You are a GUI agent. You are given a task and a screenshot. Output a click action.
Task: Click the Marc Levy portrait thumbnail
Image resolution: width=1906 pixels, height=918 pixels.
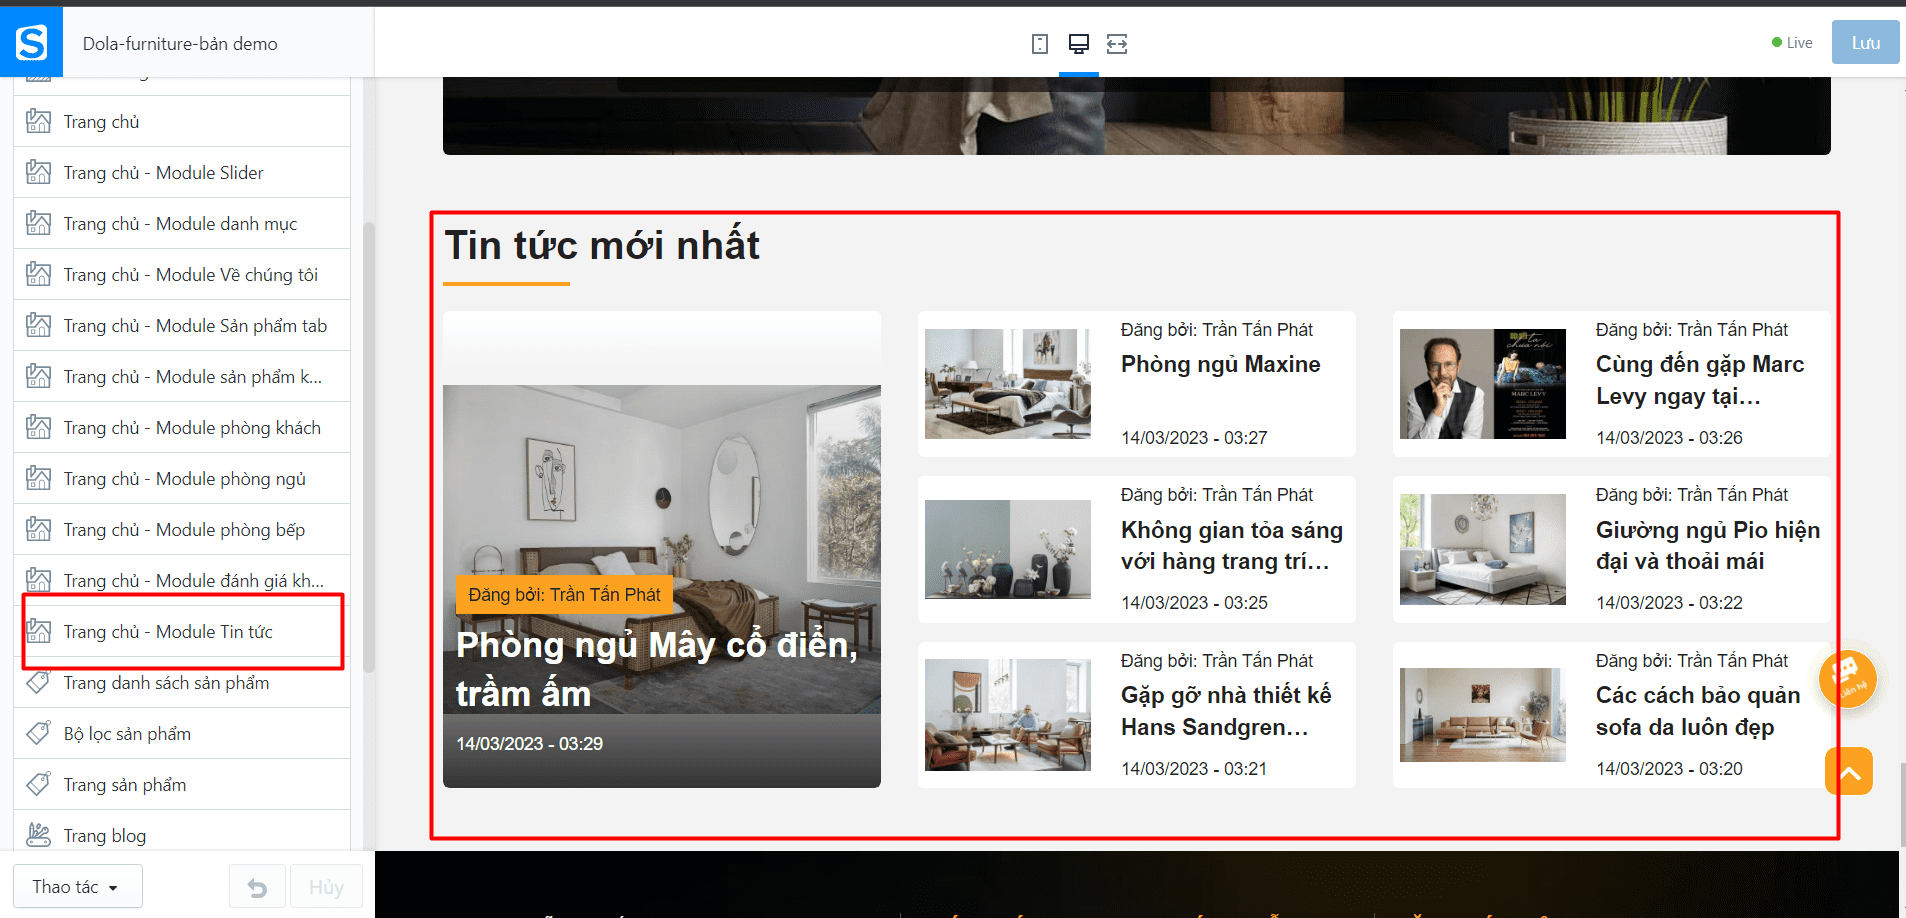click(x=1483, y=384)
